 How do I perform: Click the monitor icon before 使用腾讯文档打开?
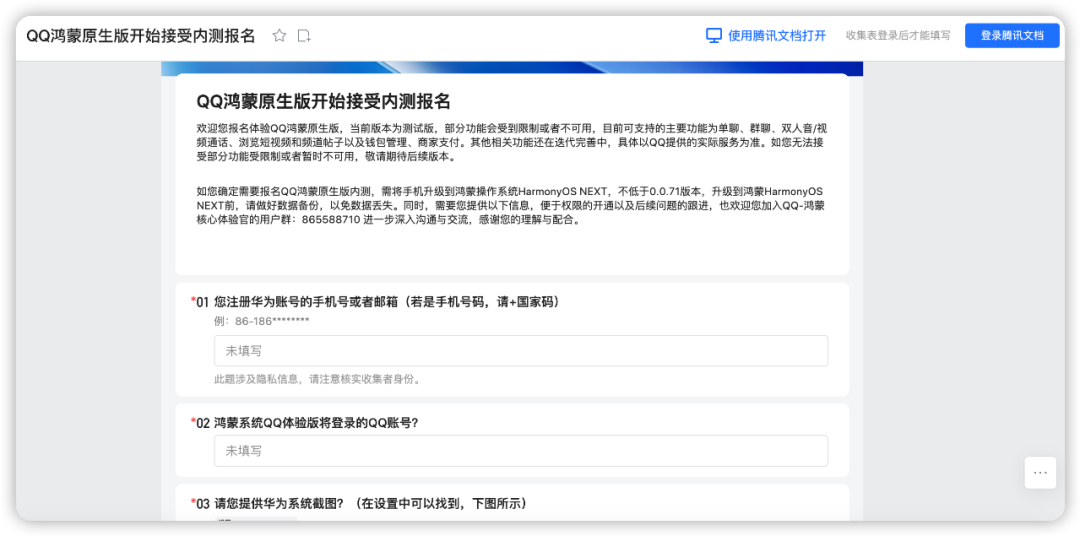[714, 36]
